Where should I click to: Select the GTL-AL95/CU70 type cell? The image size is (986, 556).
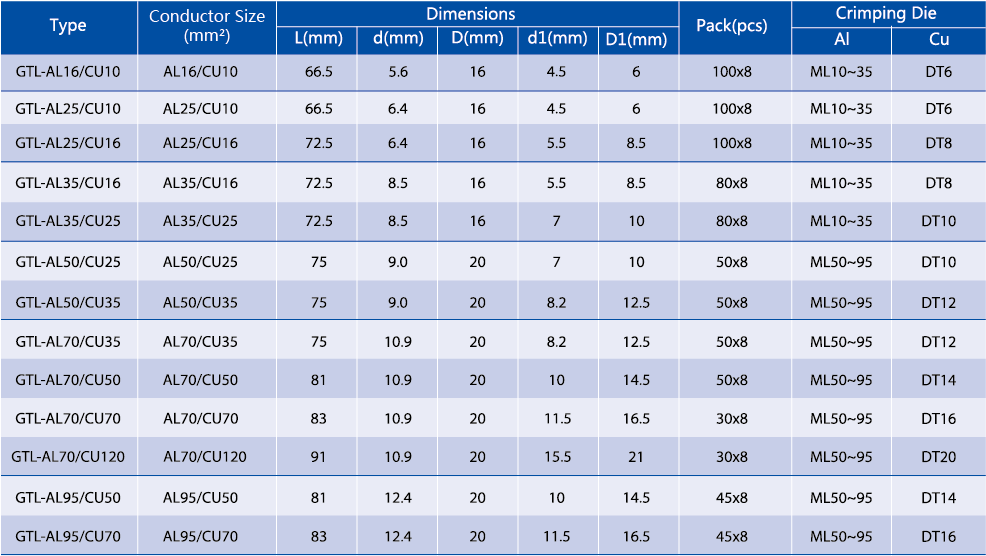point(68,537)
